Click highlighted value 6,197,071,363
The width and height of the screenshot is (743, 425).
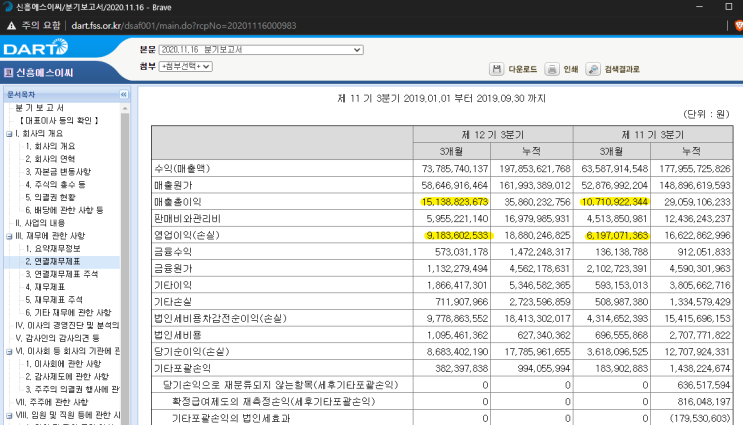pos(617,235)
